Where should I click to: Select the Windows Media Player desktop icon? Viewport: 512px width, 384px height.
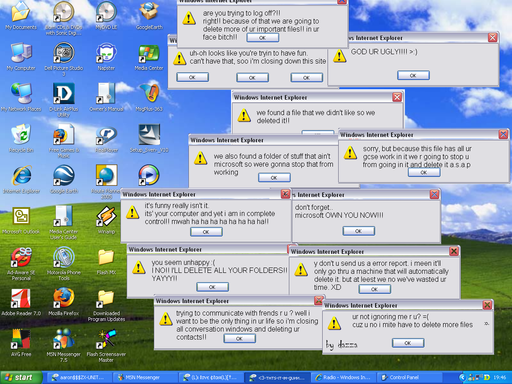[x=149, y=175]
